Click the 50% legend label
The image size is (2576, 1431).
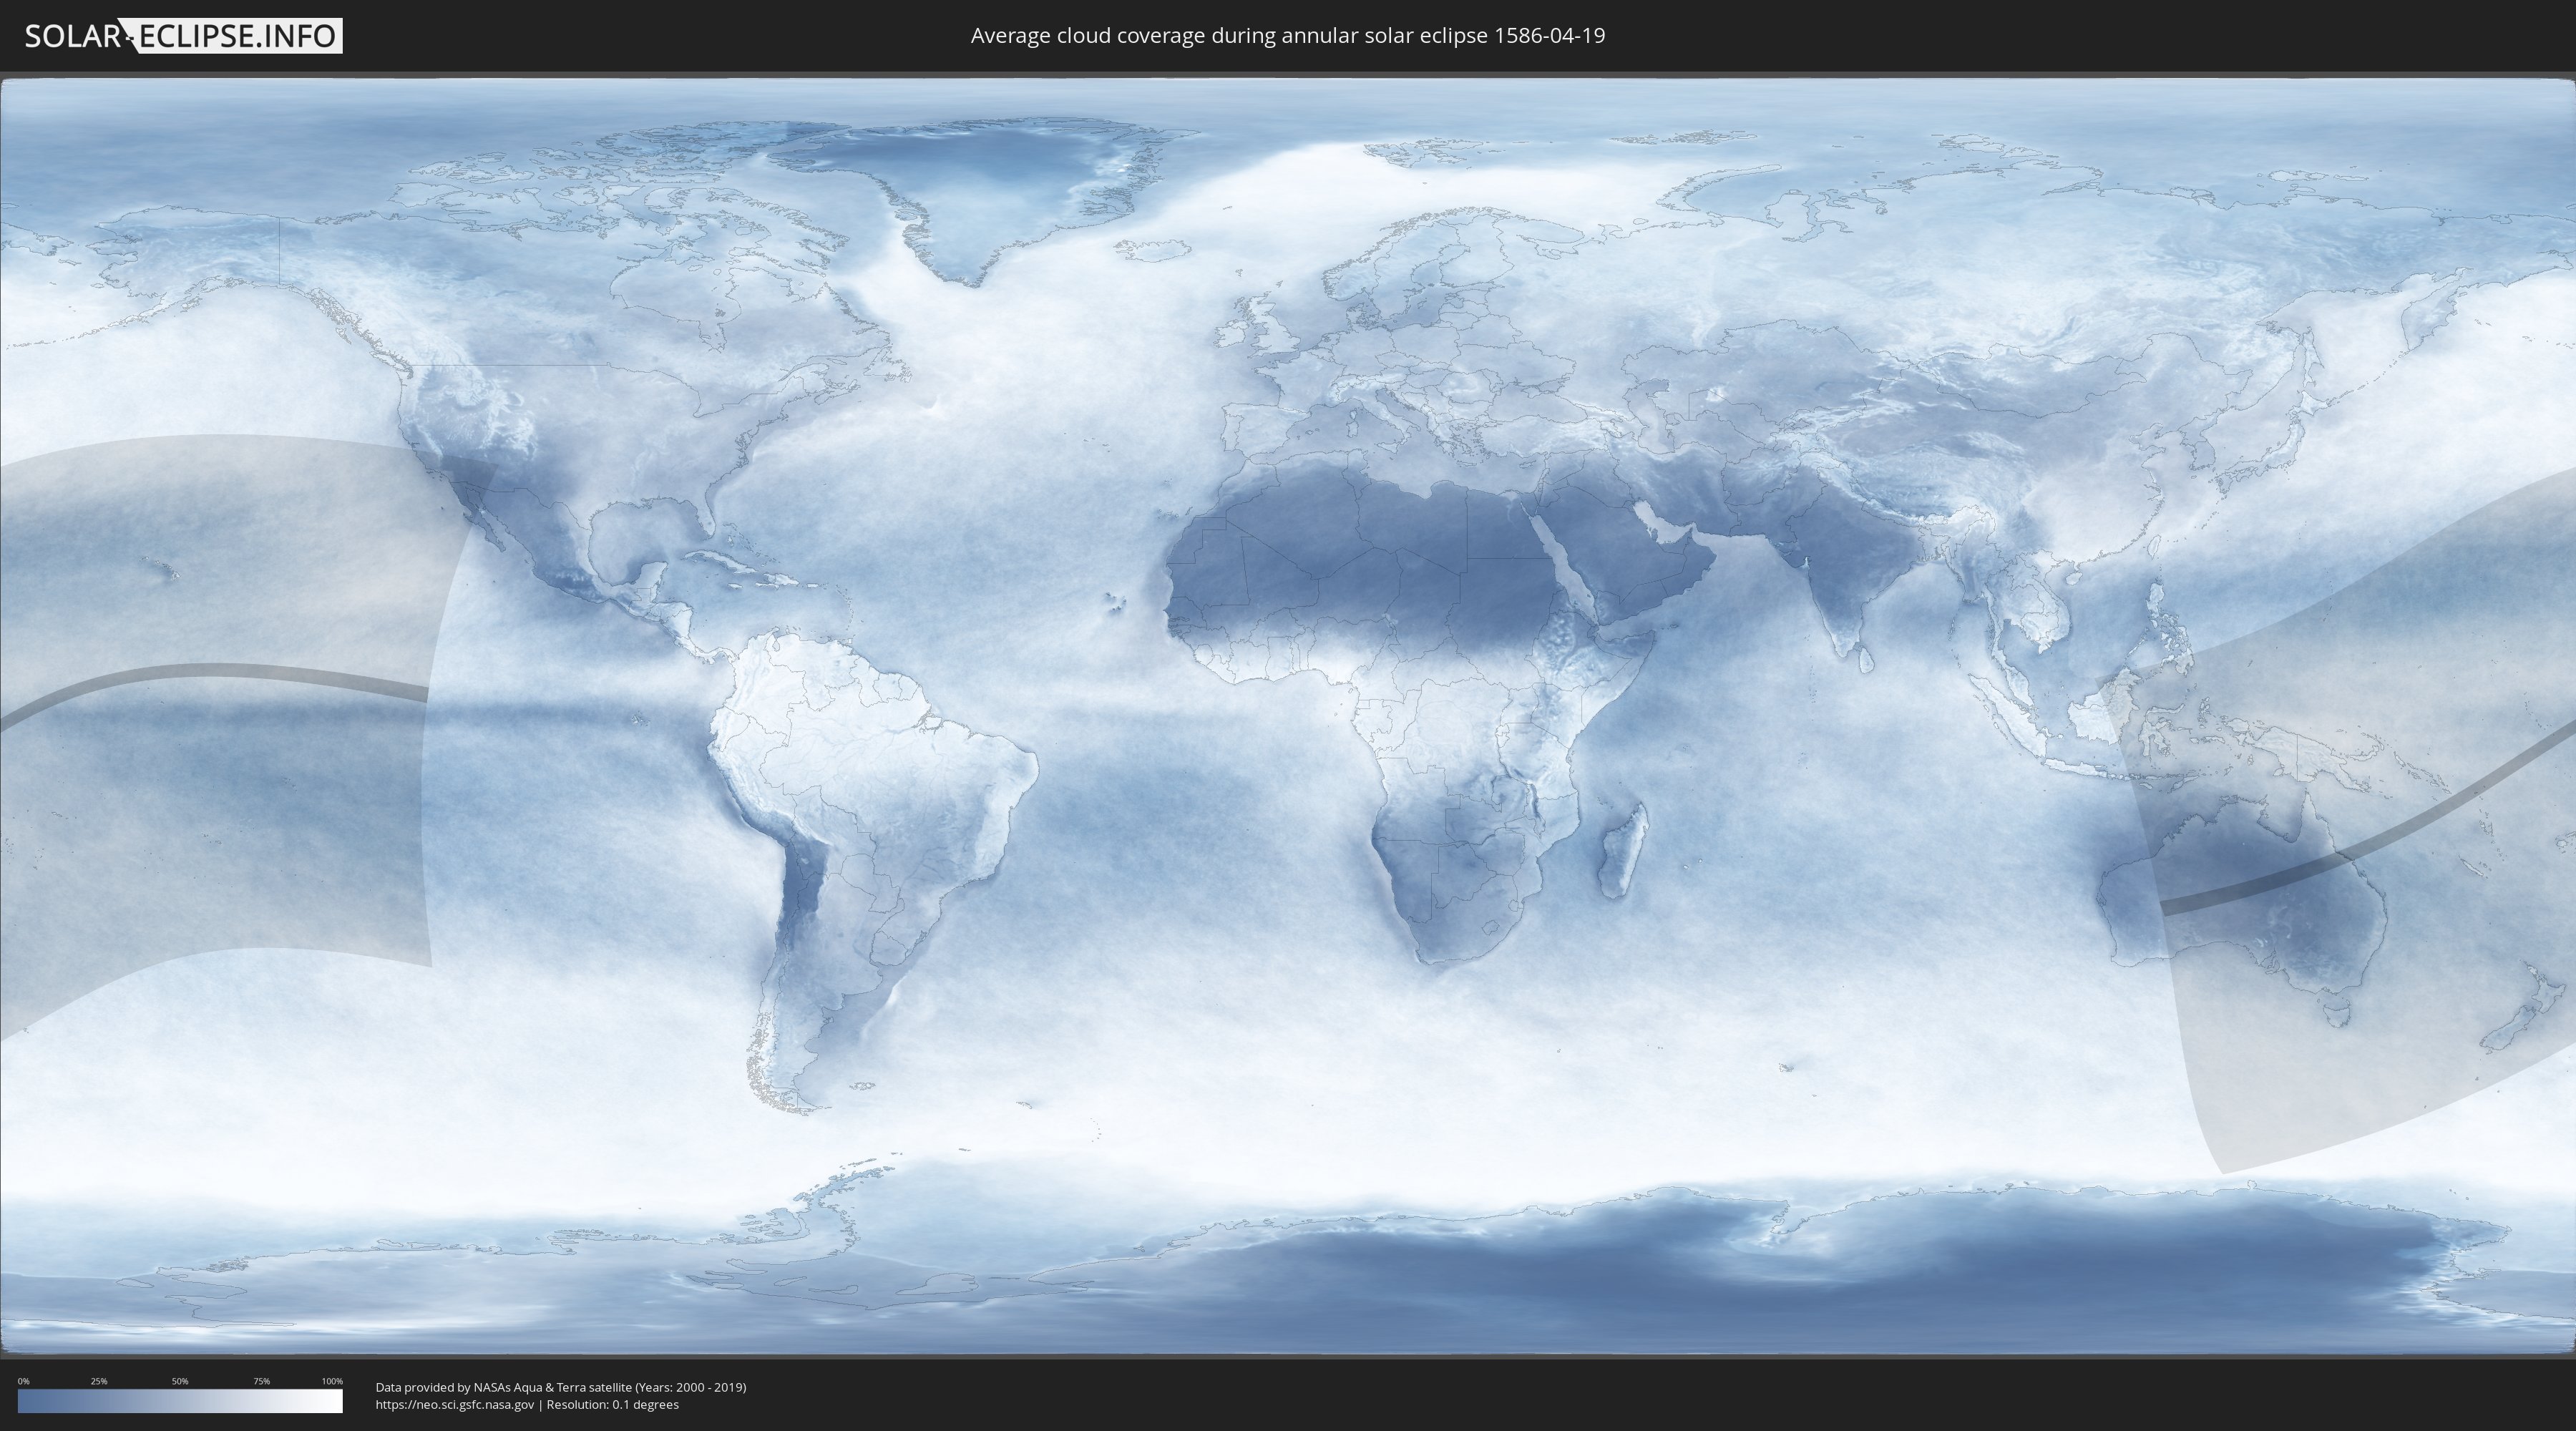[x=180, y=1381]
